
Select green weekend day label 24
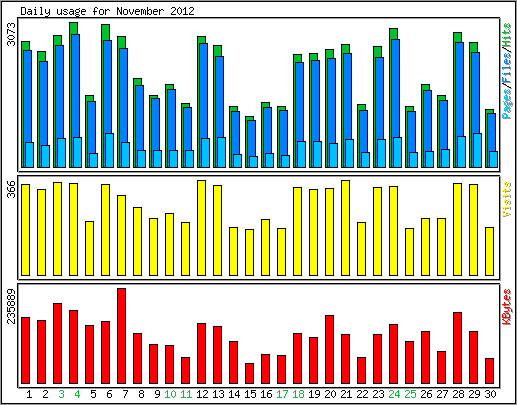[x=394, y=394]
